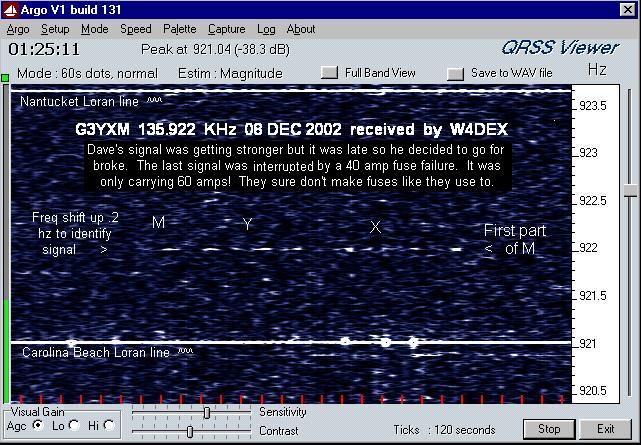This screenshot has height=445, width=641.
Task: Open the Mode menu
Action: tap(94, 29)
